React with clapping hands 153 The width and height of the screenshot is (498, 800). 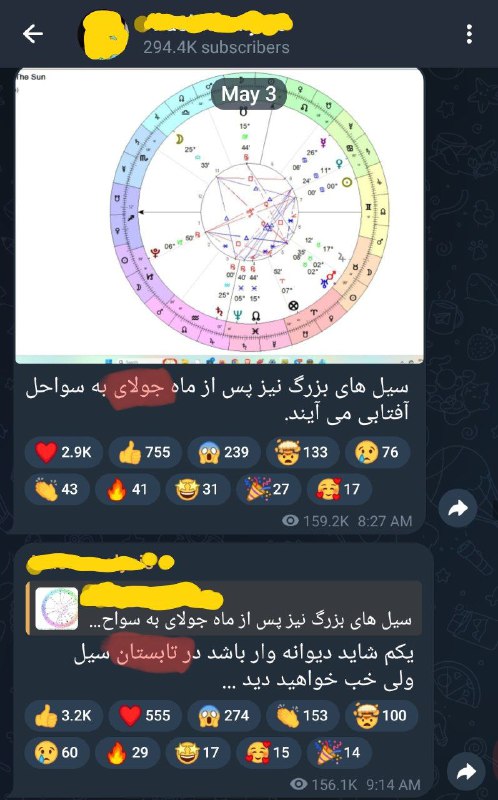(303, 715)
